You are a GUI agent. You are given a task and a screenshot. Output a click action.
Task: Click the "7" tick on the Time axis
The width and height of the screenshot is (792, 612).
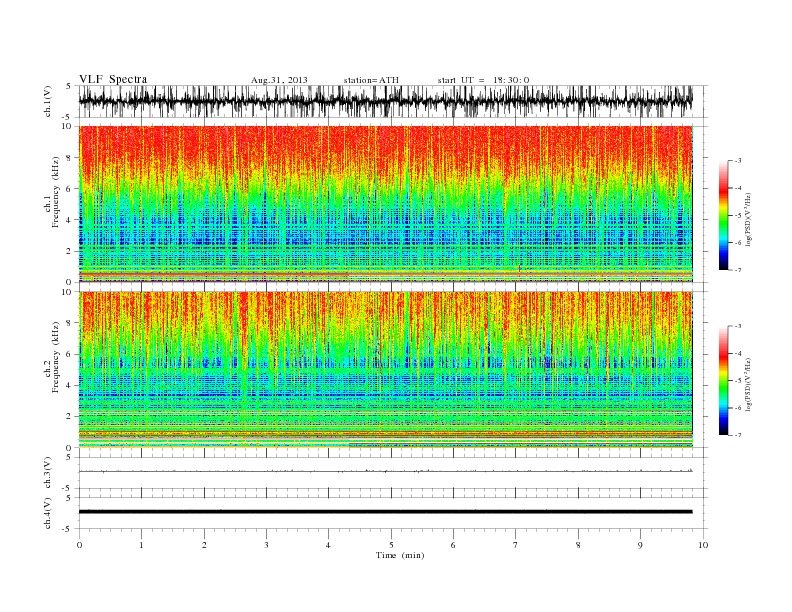[516, 545]
